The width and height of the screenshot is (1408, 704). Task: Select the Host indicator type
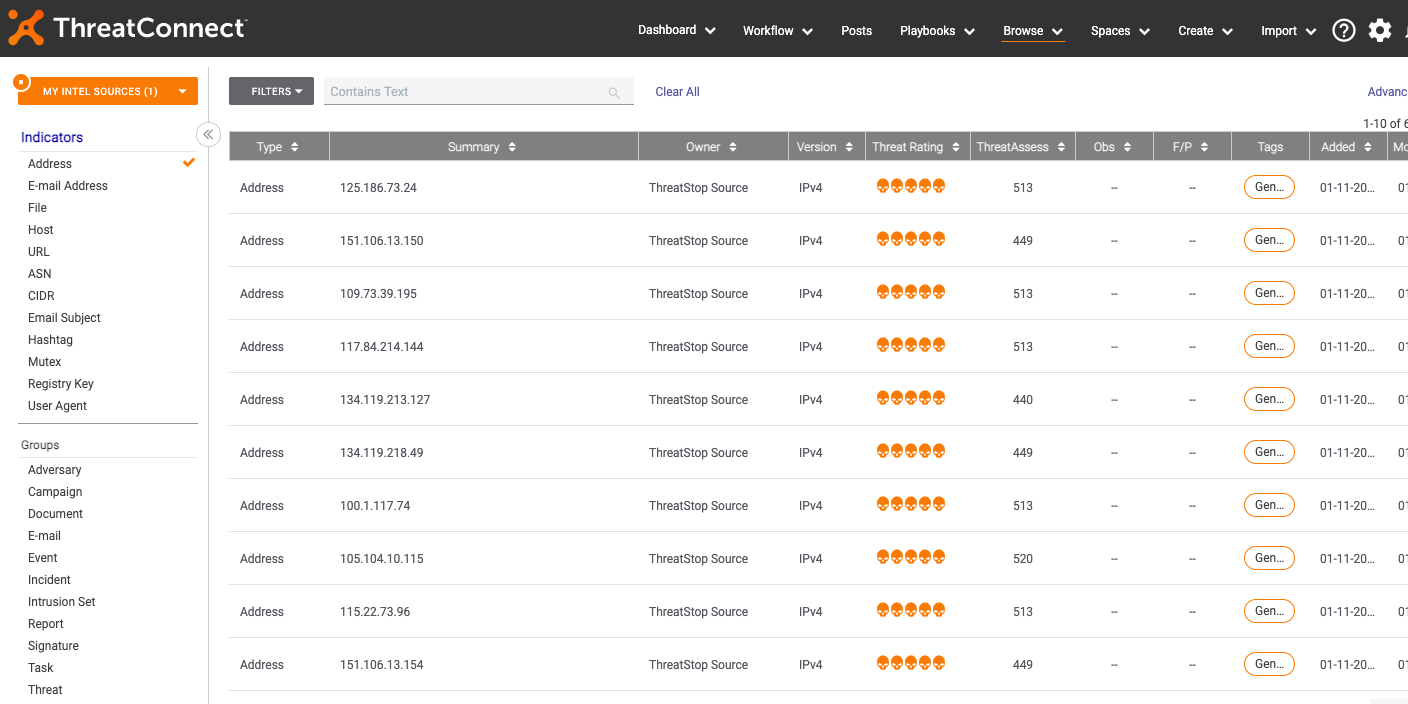click(x=41, y=230)
